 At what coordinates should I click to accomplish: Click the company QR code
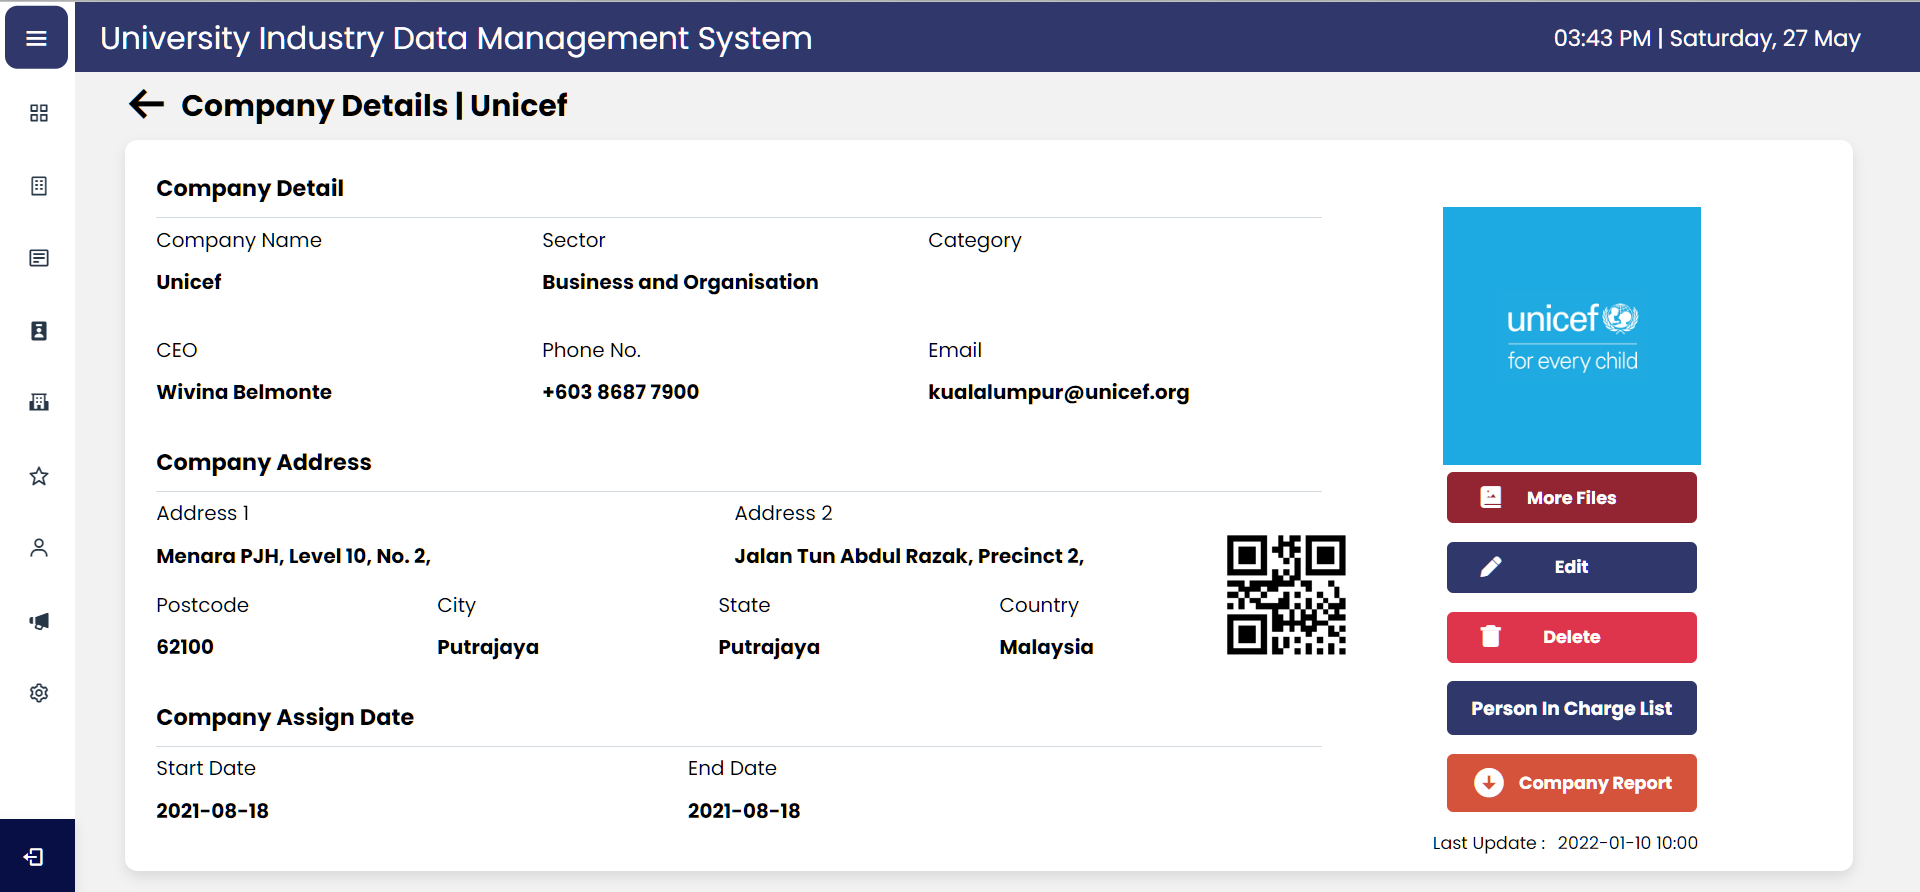(1286, 595)
